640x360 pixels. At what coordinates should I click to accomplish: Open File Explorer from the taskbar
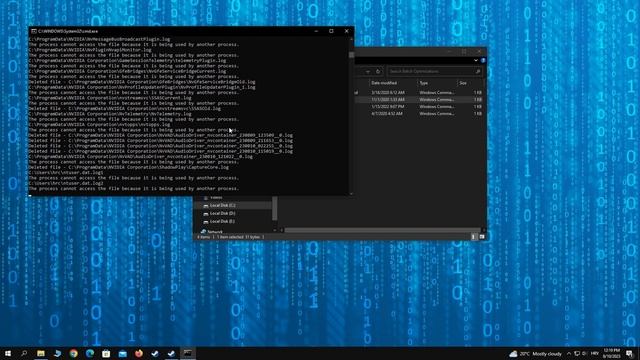(x=41, y=353)
